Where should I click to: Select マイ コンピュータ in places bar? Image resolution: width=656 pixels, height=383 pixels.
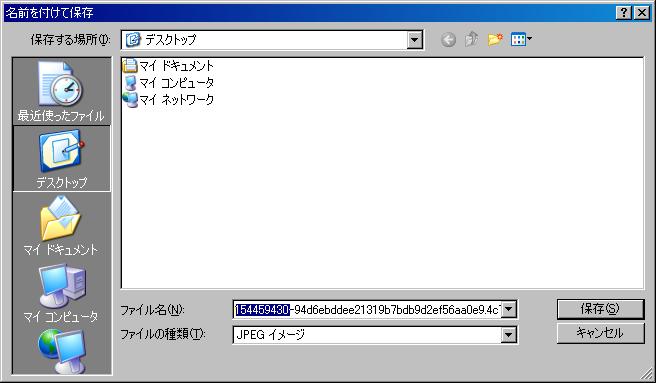[62, 293]
